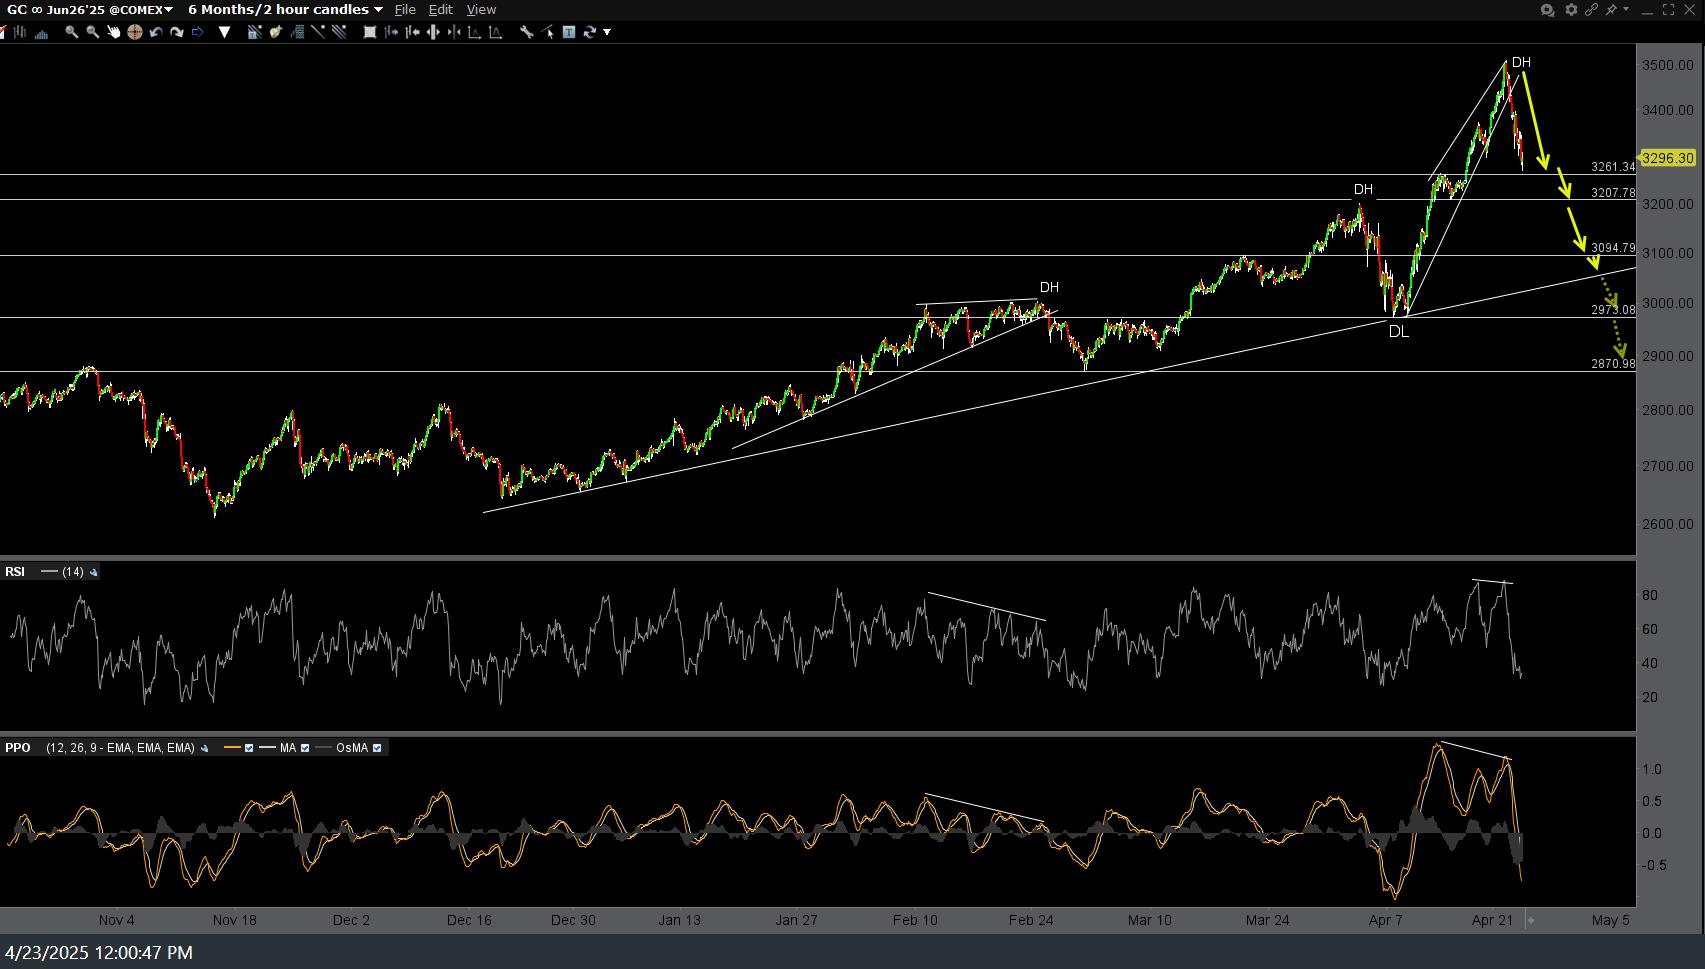Choose the text annotation tool
The width and height of the screenshot is (1705, 969).
568,32
